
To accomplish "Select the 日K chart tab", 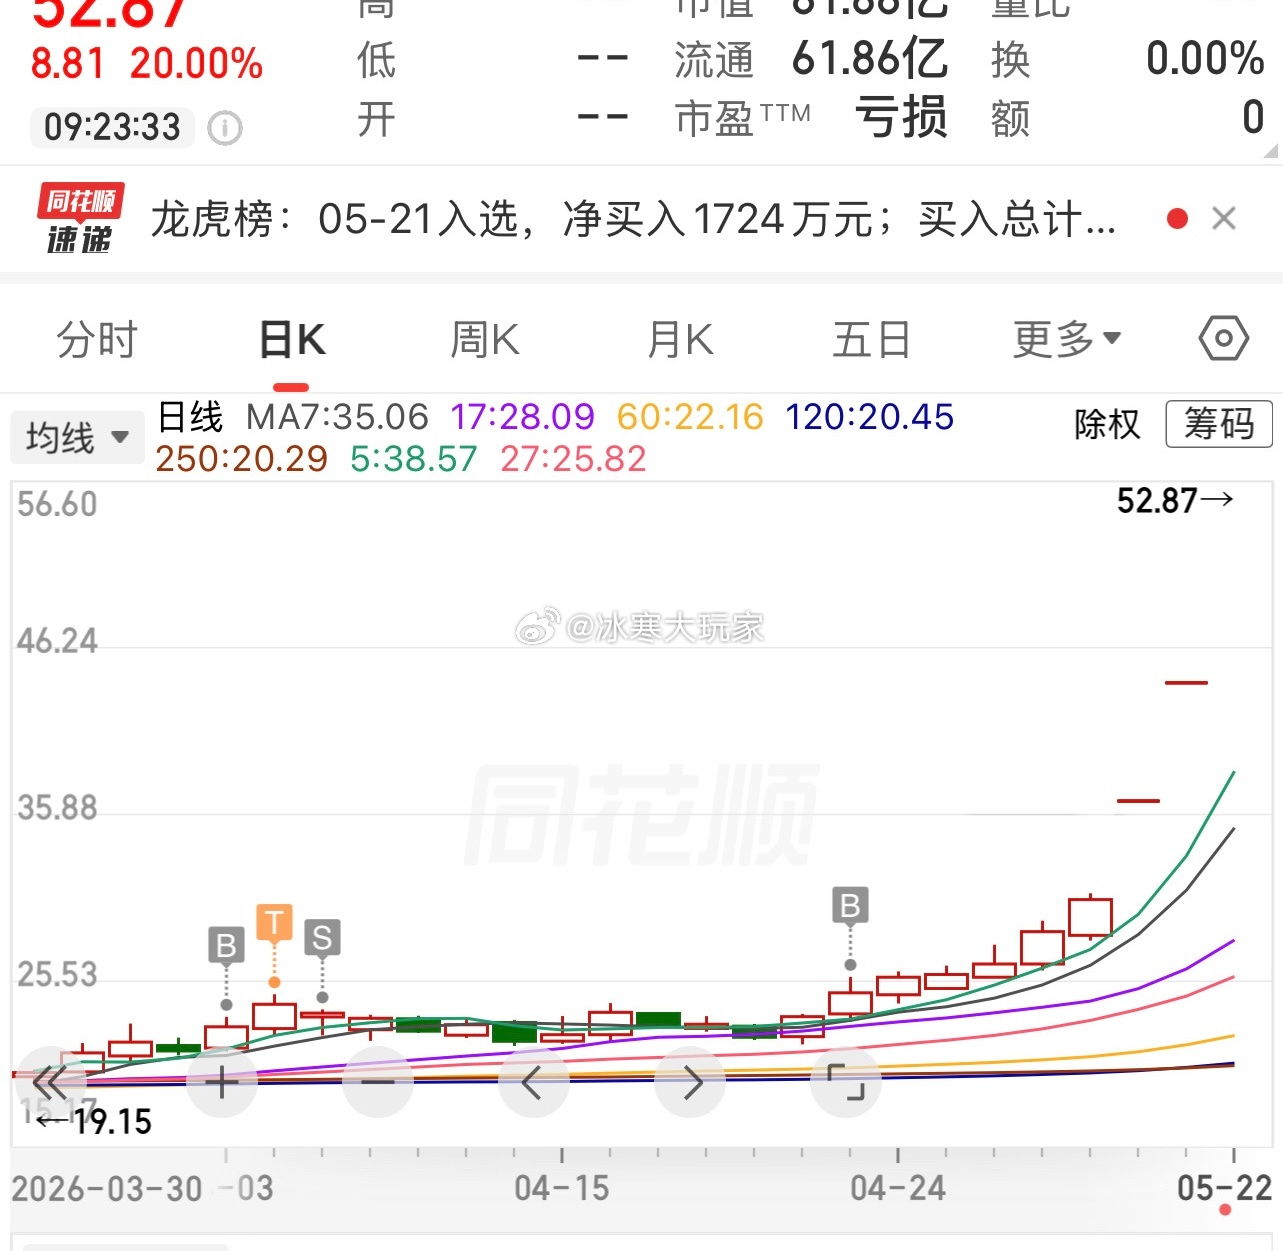I will [292, 340].
